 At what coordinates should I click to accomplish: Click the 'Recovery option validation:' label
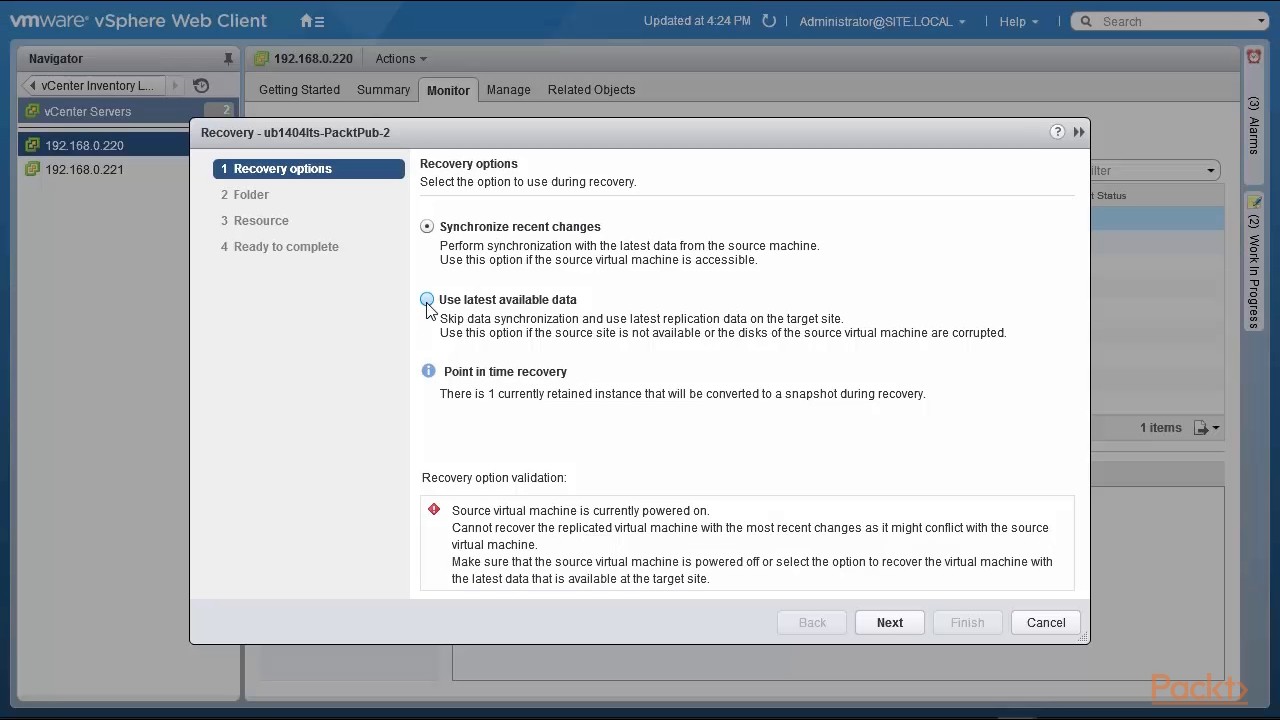pyautogui.click(x=494, y=478)
